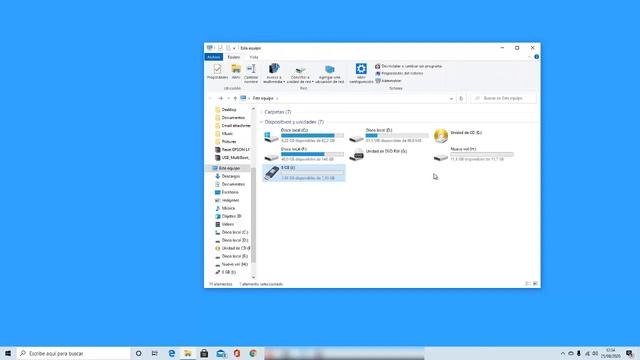
Task: Collapse the Carpetas (7) group
Action: point(262,112)
